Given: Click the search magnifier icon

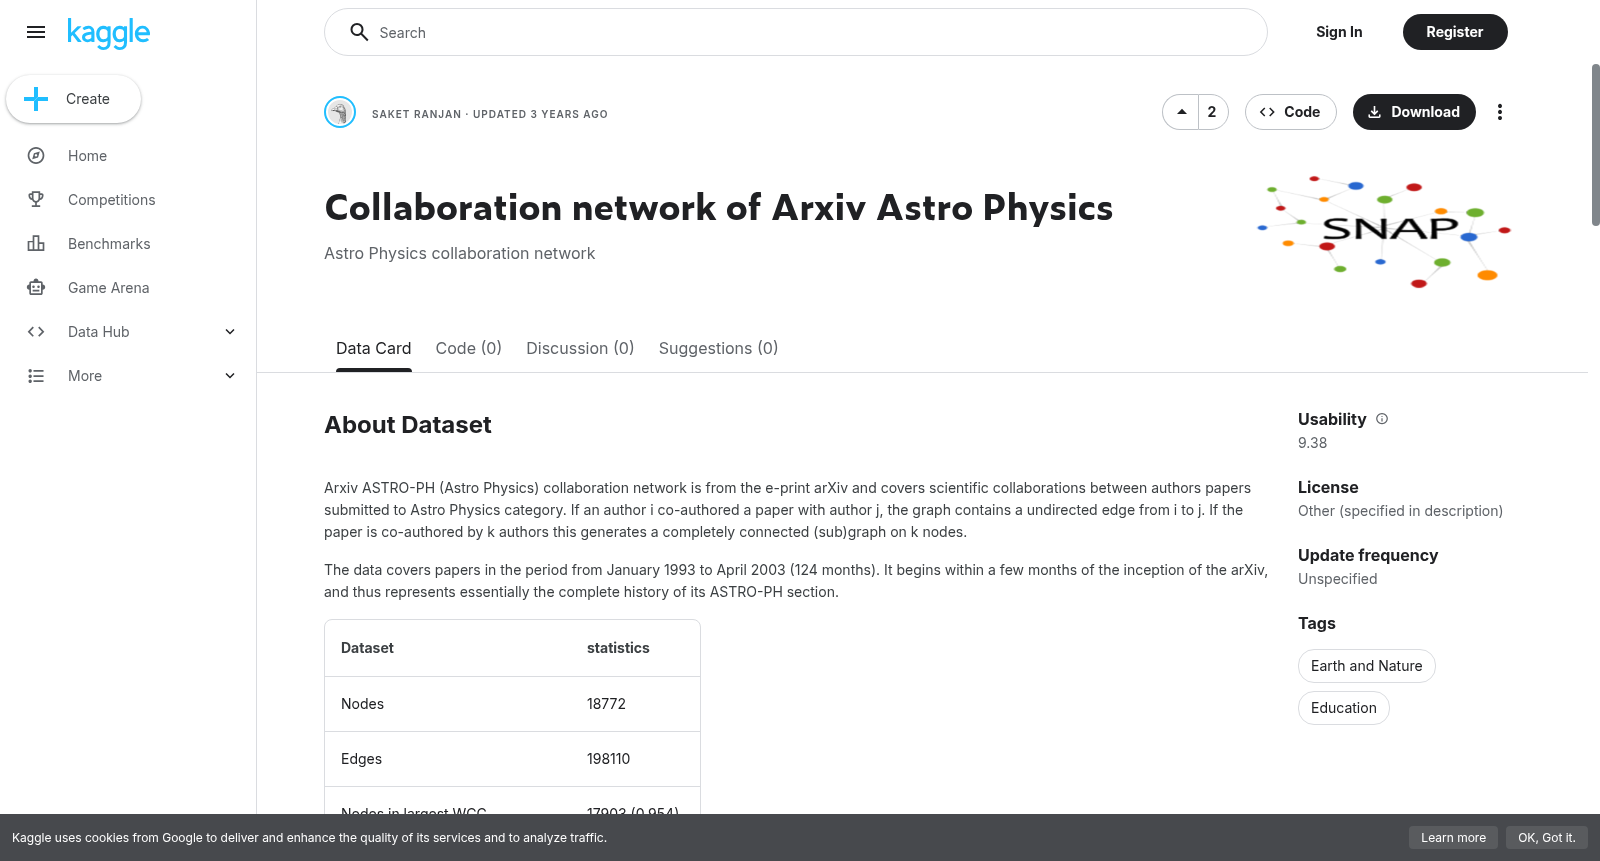Looking at the screenshot, I should pyautogui.click(x=359, y=32).
